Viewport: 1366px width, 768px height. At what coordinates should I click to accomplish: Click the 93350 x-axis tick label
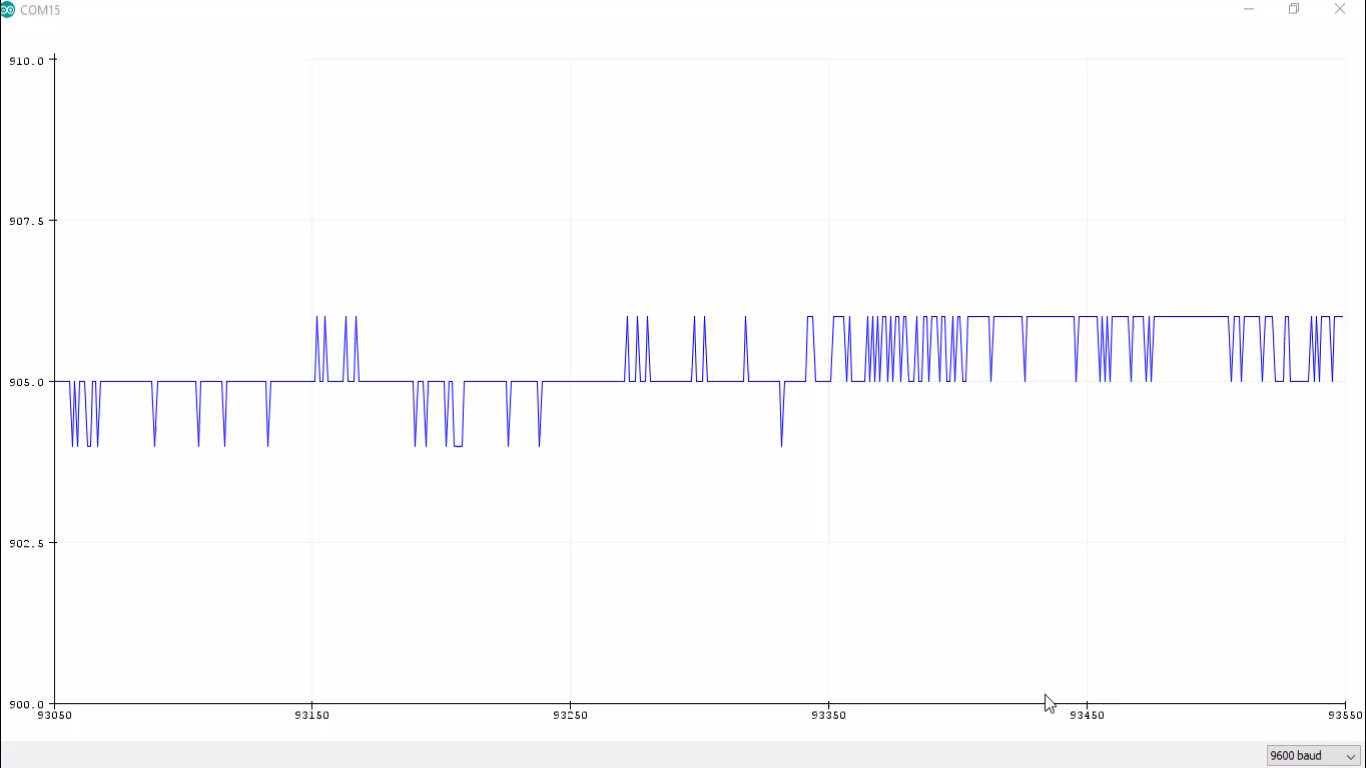pyautogui.click(x=828, y=715)
